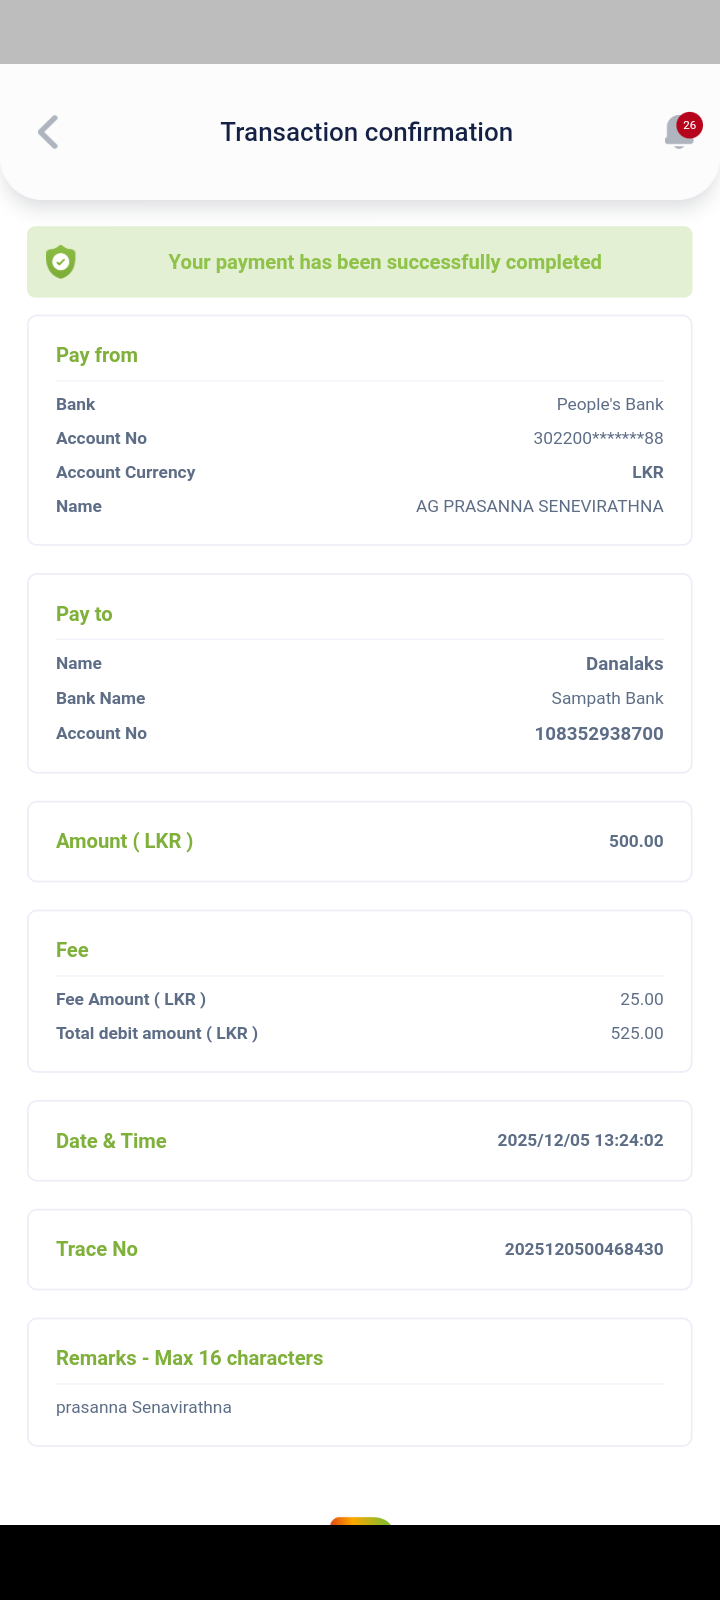Screen dimensions: 720x1600
Task: Tap the recipient account number 108352938700
Action: [599, 733]
